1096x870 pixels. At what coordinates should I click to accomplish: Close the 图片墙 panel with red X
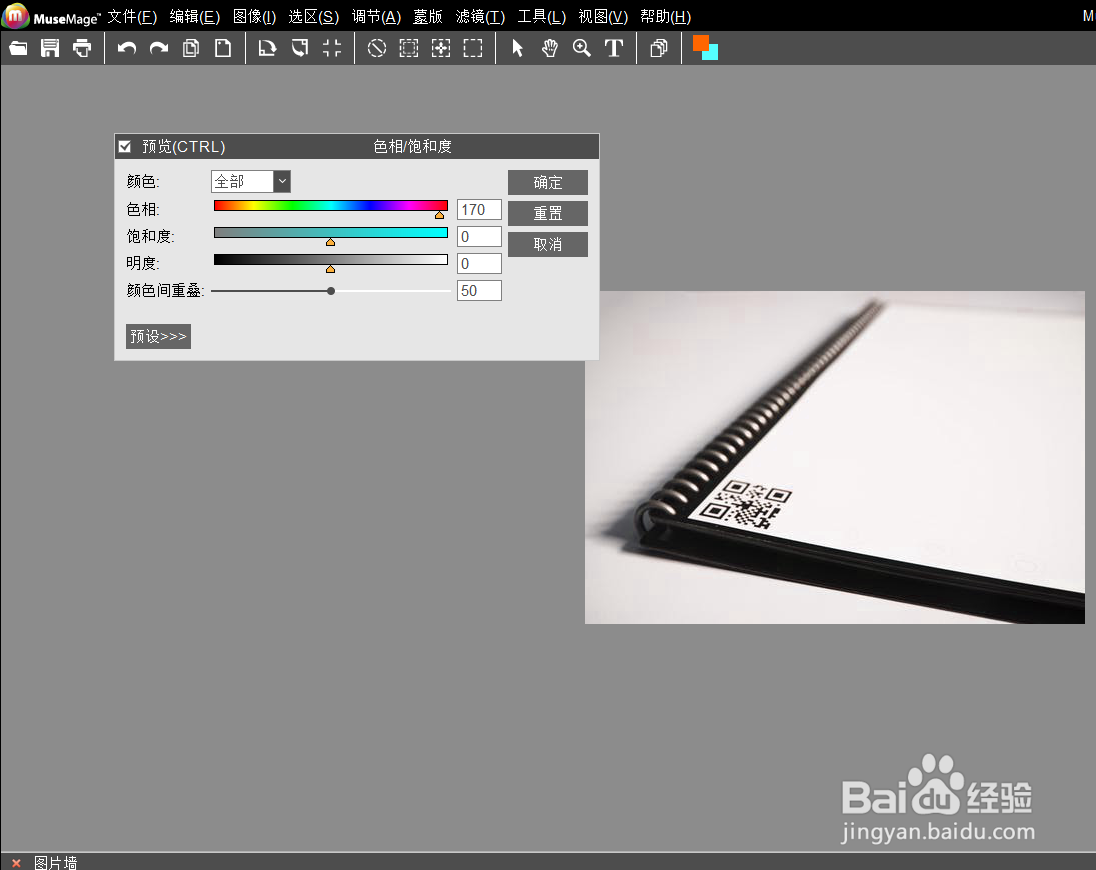pyautogui.click(x=16, y=863)
